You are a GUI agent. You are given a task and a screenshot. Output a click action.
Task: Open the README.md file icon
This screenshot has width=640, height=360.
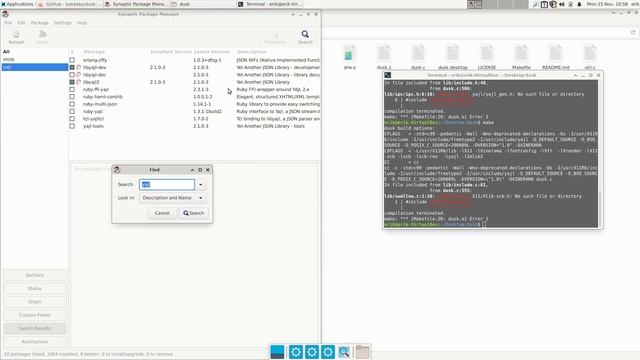pyautogui.click(x=556, y=54)
